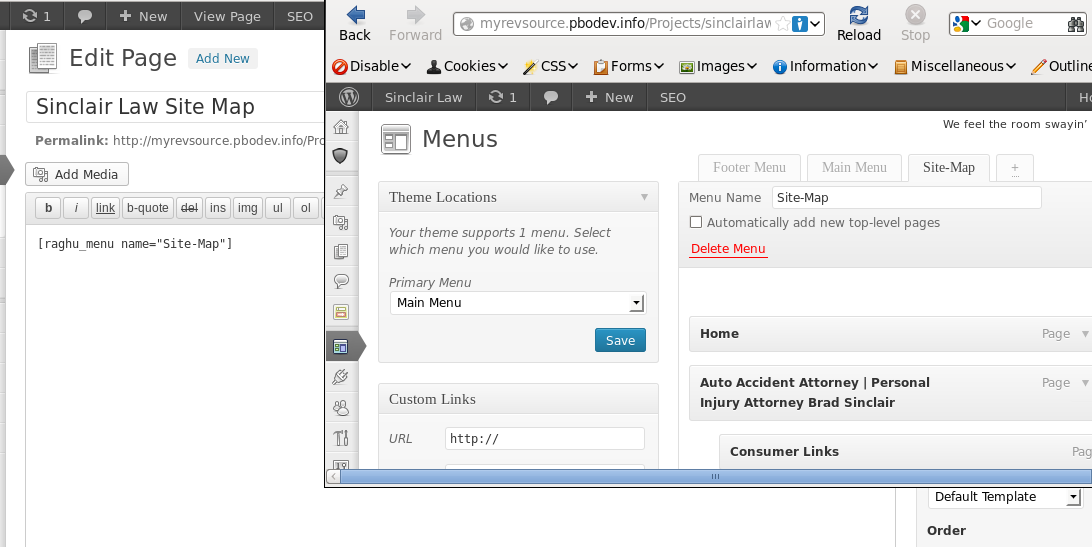Click the img editor button
Viewport: 1092px width, 547px height.
247,208
